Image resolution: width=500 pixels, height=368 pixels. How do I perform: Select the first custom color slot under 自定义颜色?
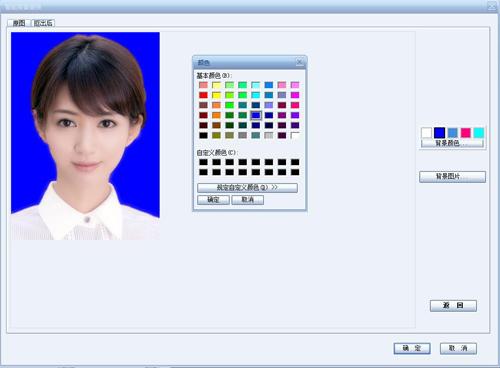coord(203,162)
